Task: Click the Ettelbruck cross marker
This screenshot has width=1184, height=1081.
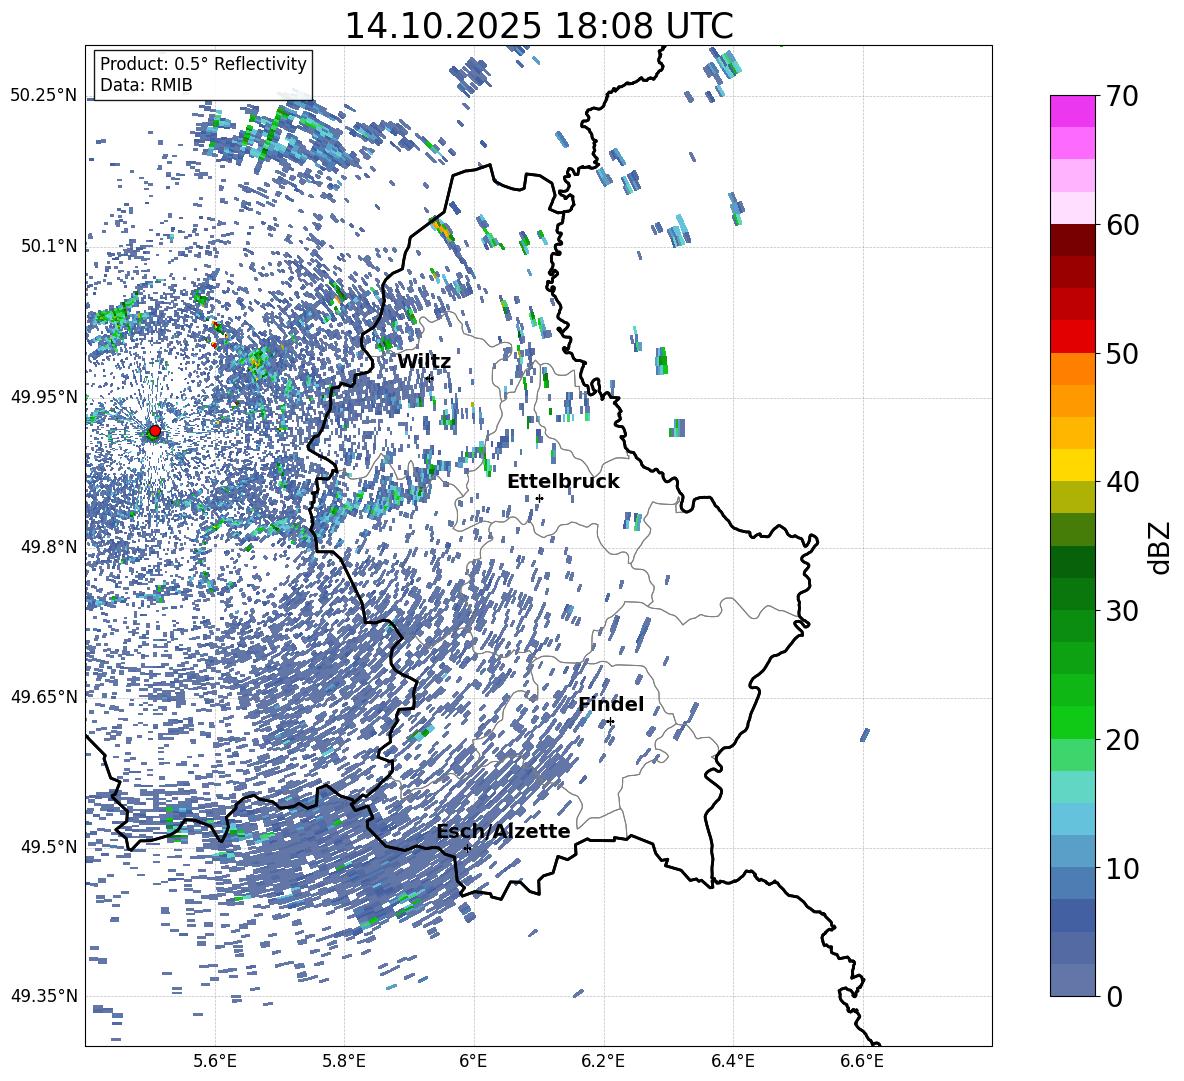Action: coord(539,498)
